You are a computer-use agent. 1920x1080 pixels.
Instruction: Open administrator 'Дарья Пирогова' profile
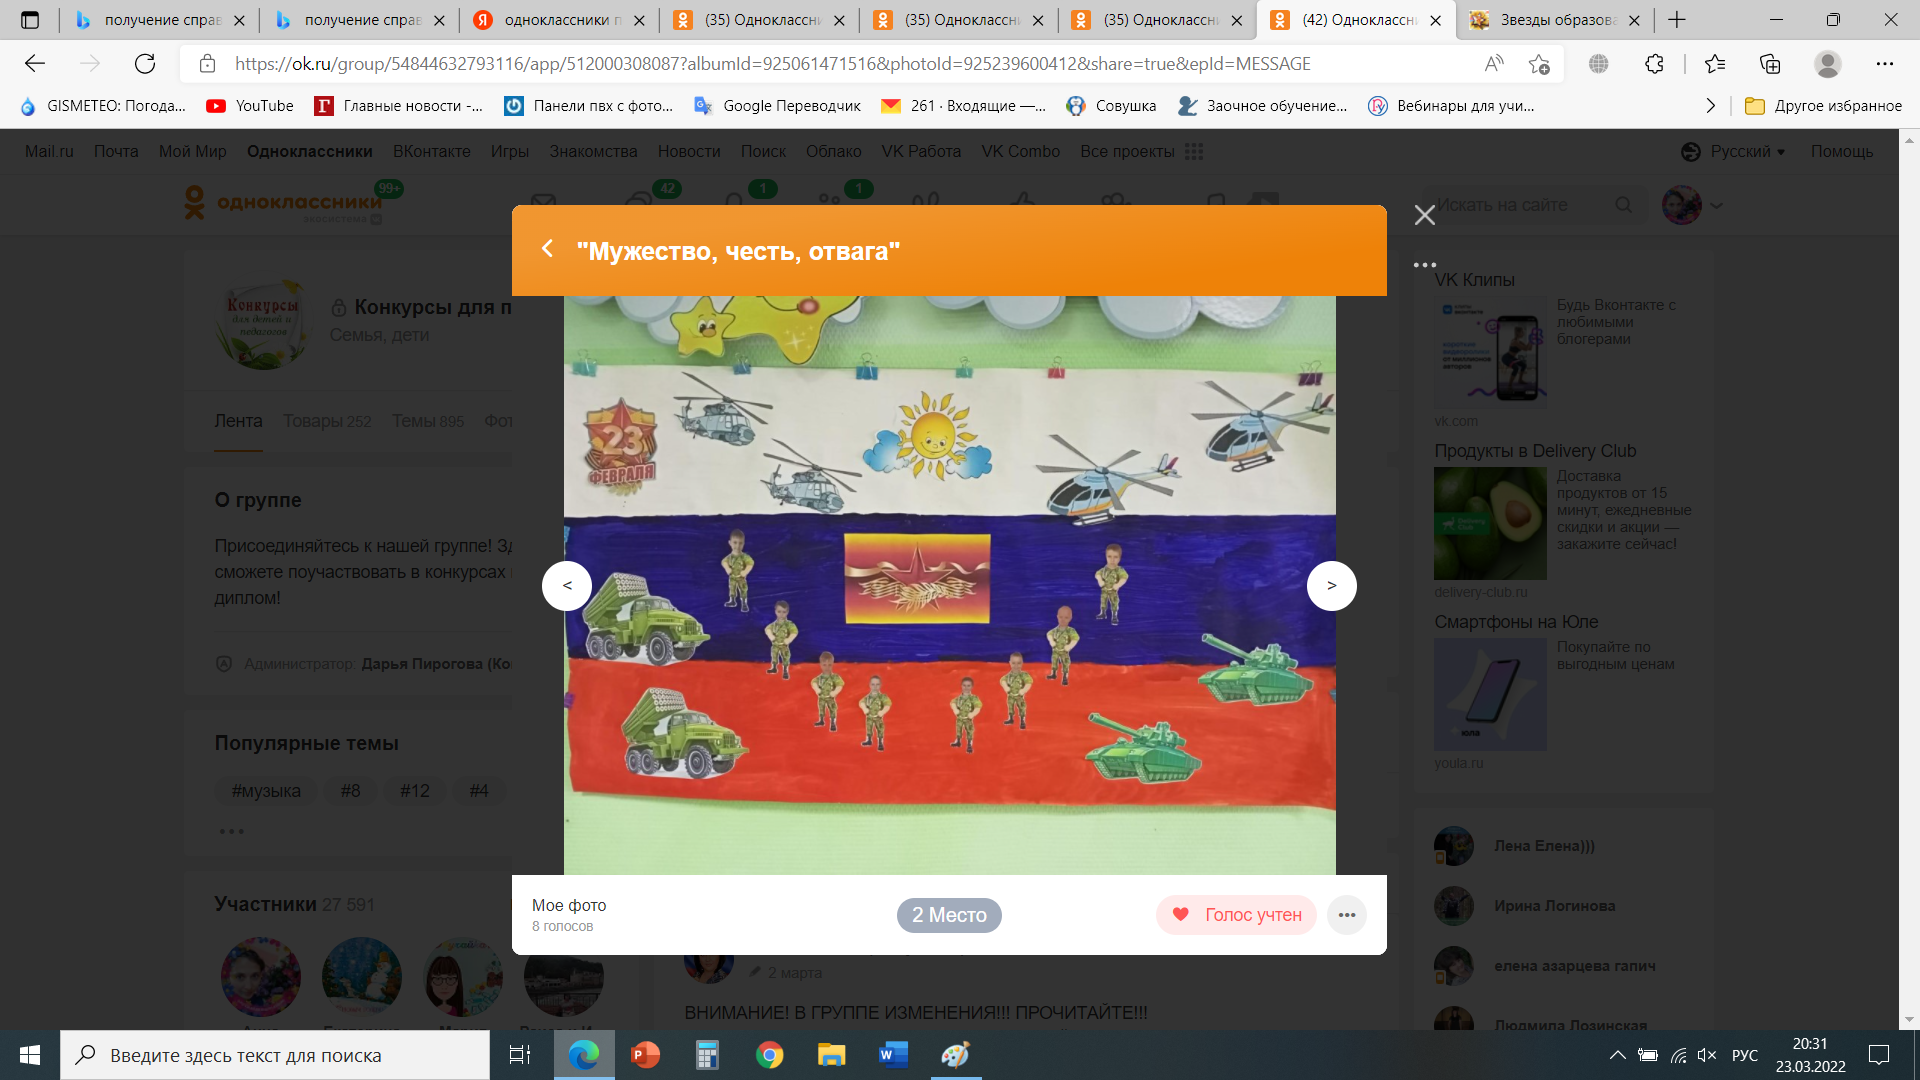(437, 664)
